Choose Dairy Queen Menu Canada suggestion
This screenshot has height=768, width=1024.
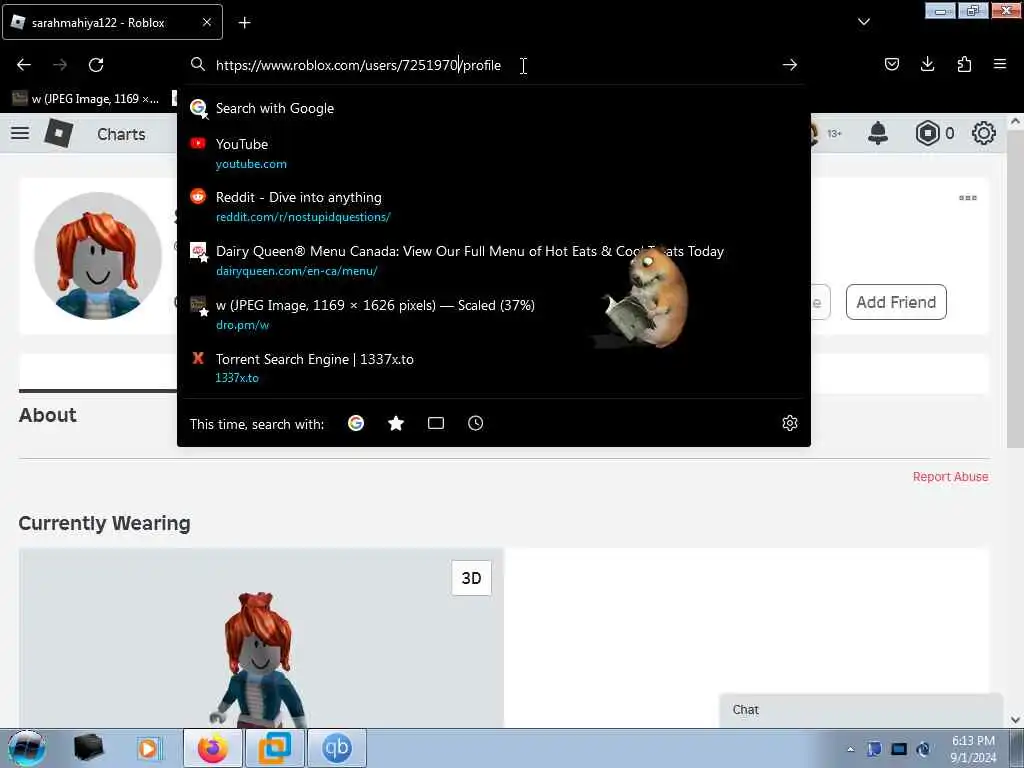pos(494,261)
